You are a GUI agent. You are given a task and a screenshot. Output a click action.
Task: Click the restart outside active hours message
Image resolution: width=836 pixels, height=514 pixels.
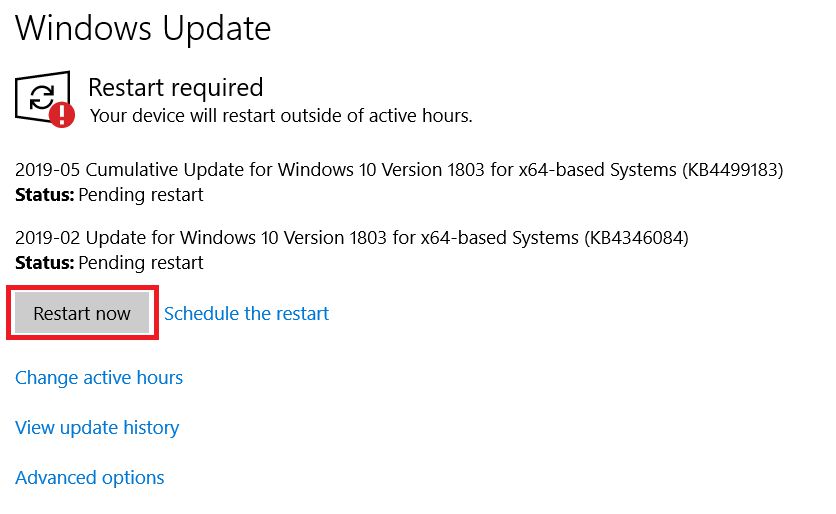(x=281, y=115)
